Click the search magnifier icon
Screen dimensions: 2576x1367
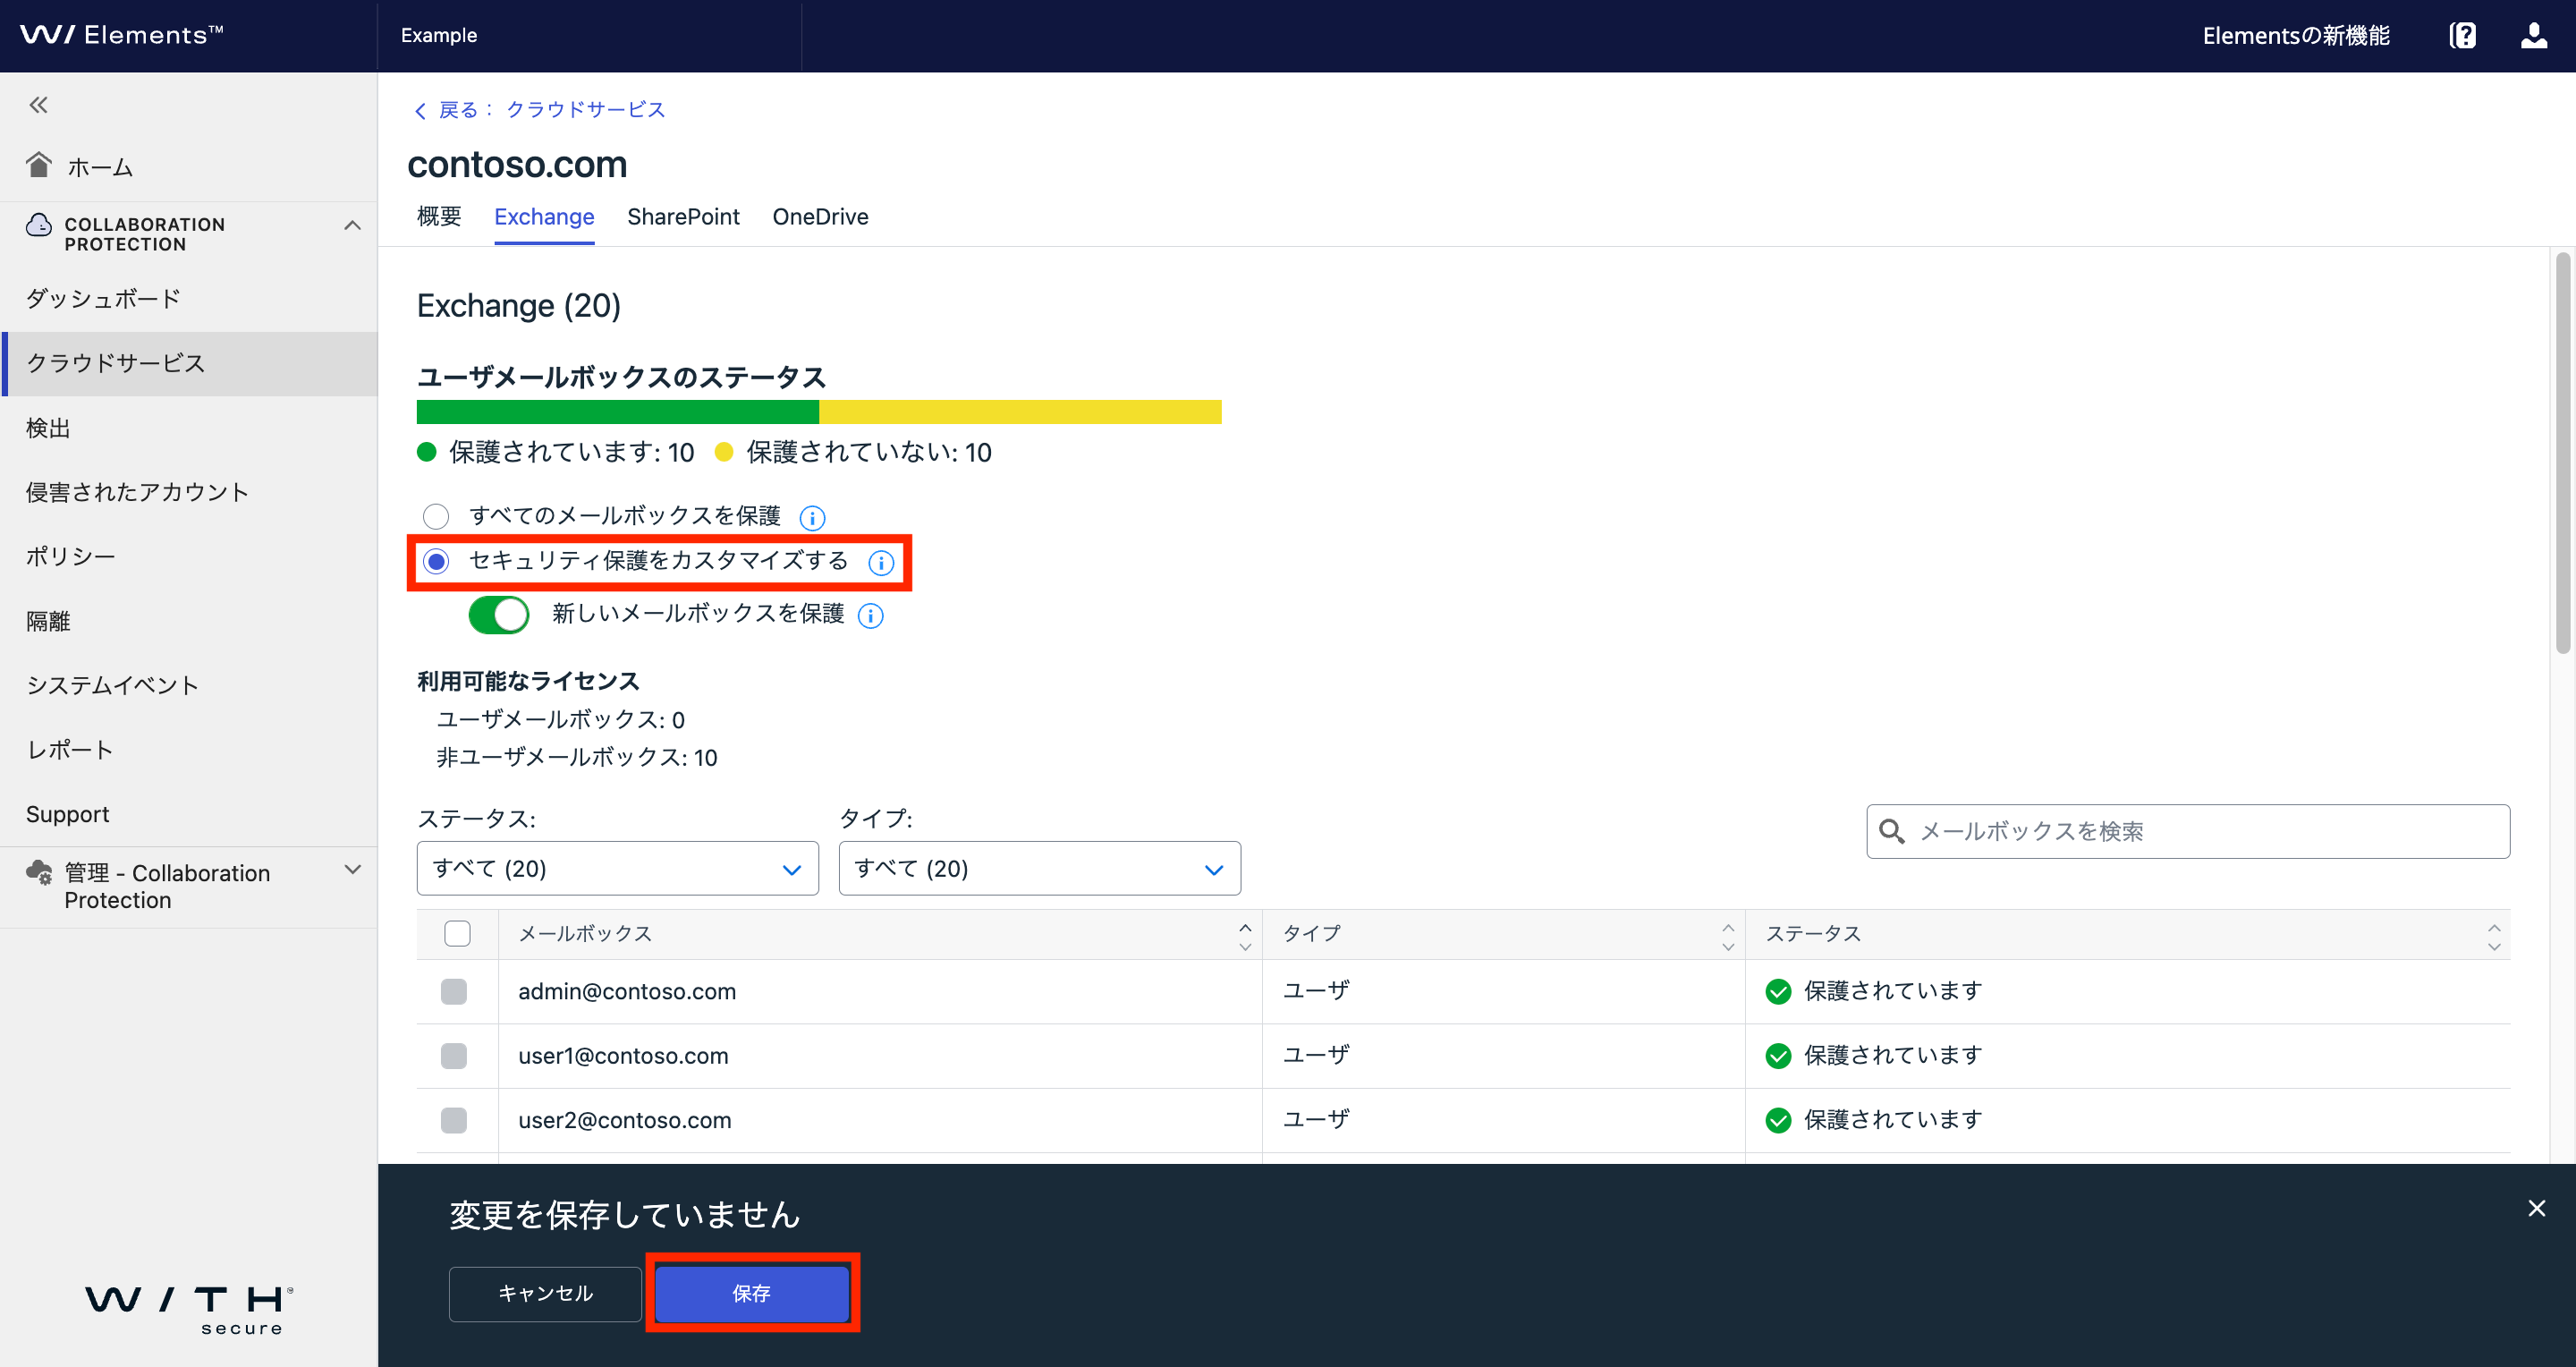[x=1891, y=831]
